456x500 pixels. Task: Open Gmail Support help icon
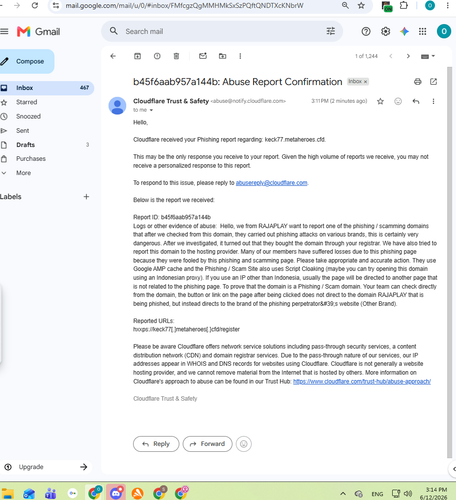366,31
